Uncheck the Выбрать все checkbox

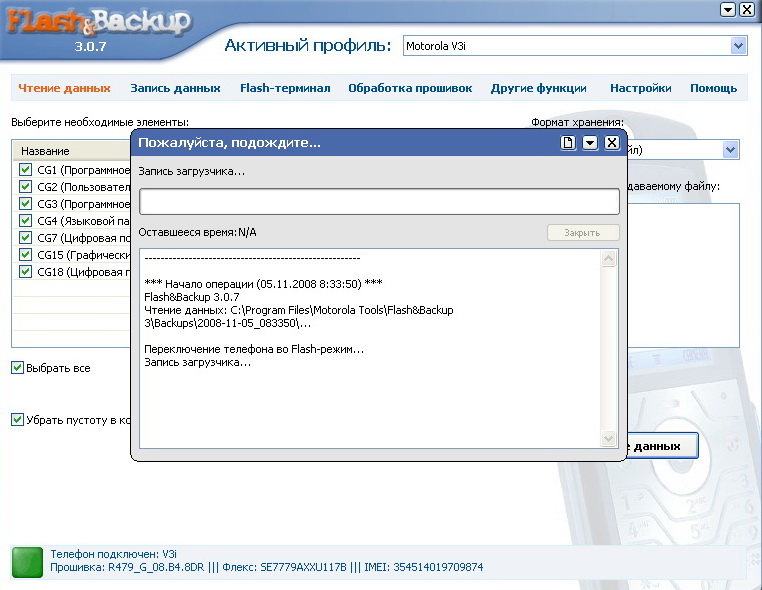tap(17, 368)
